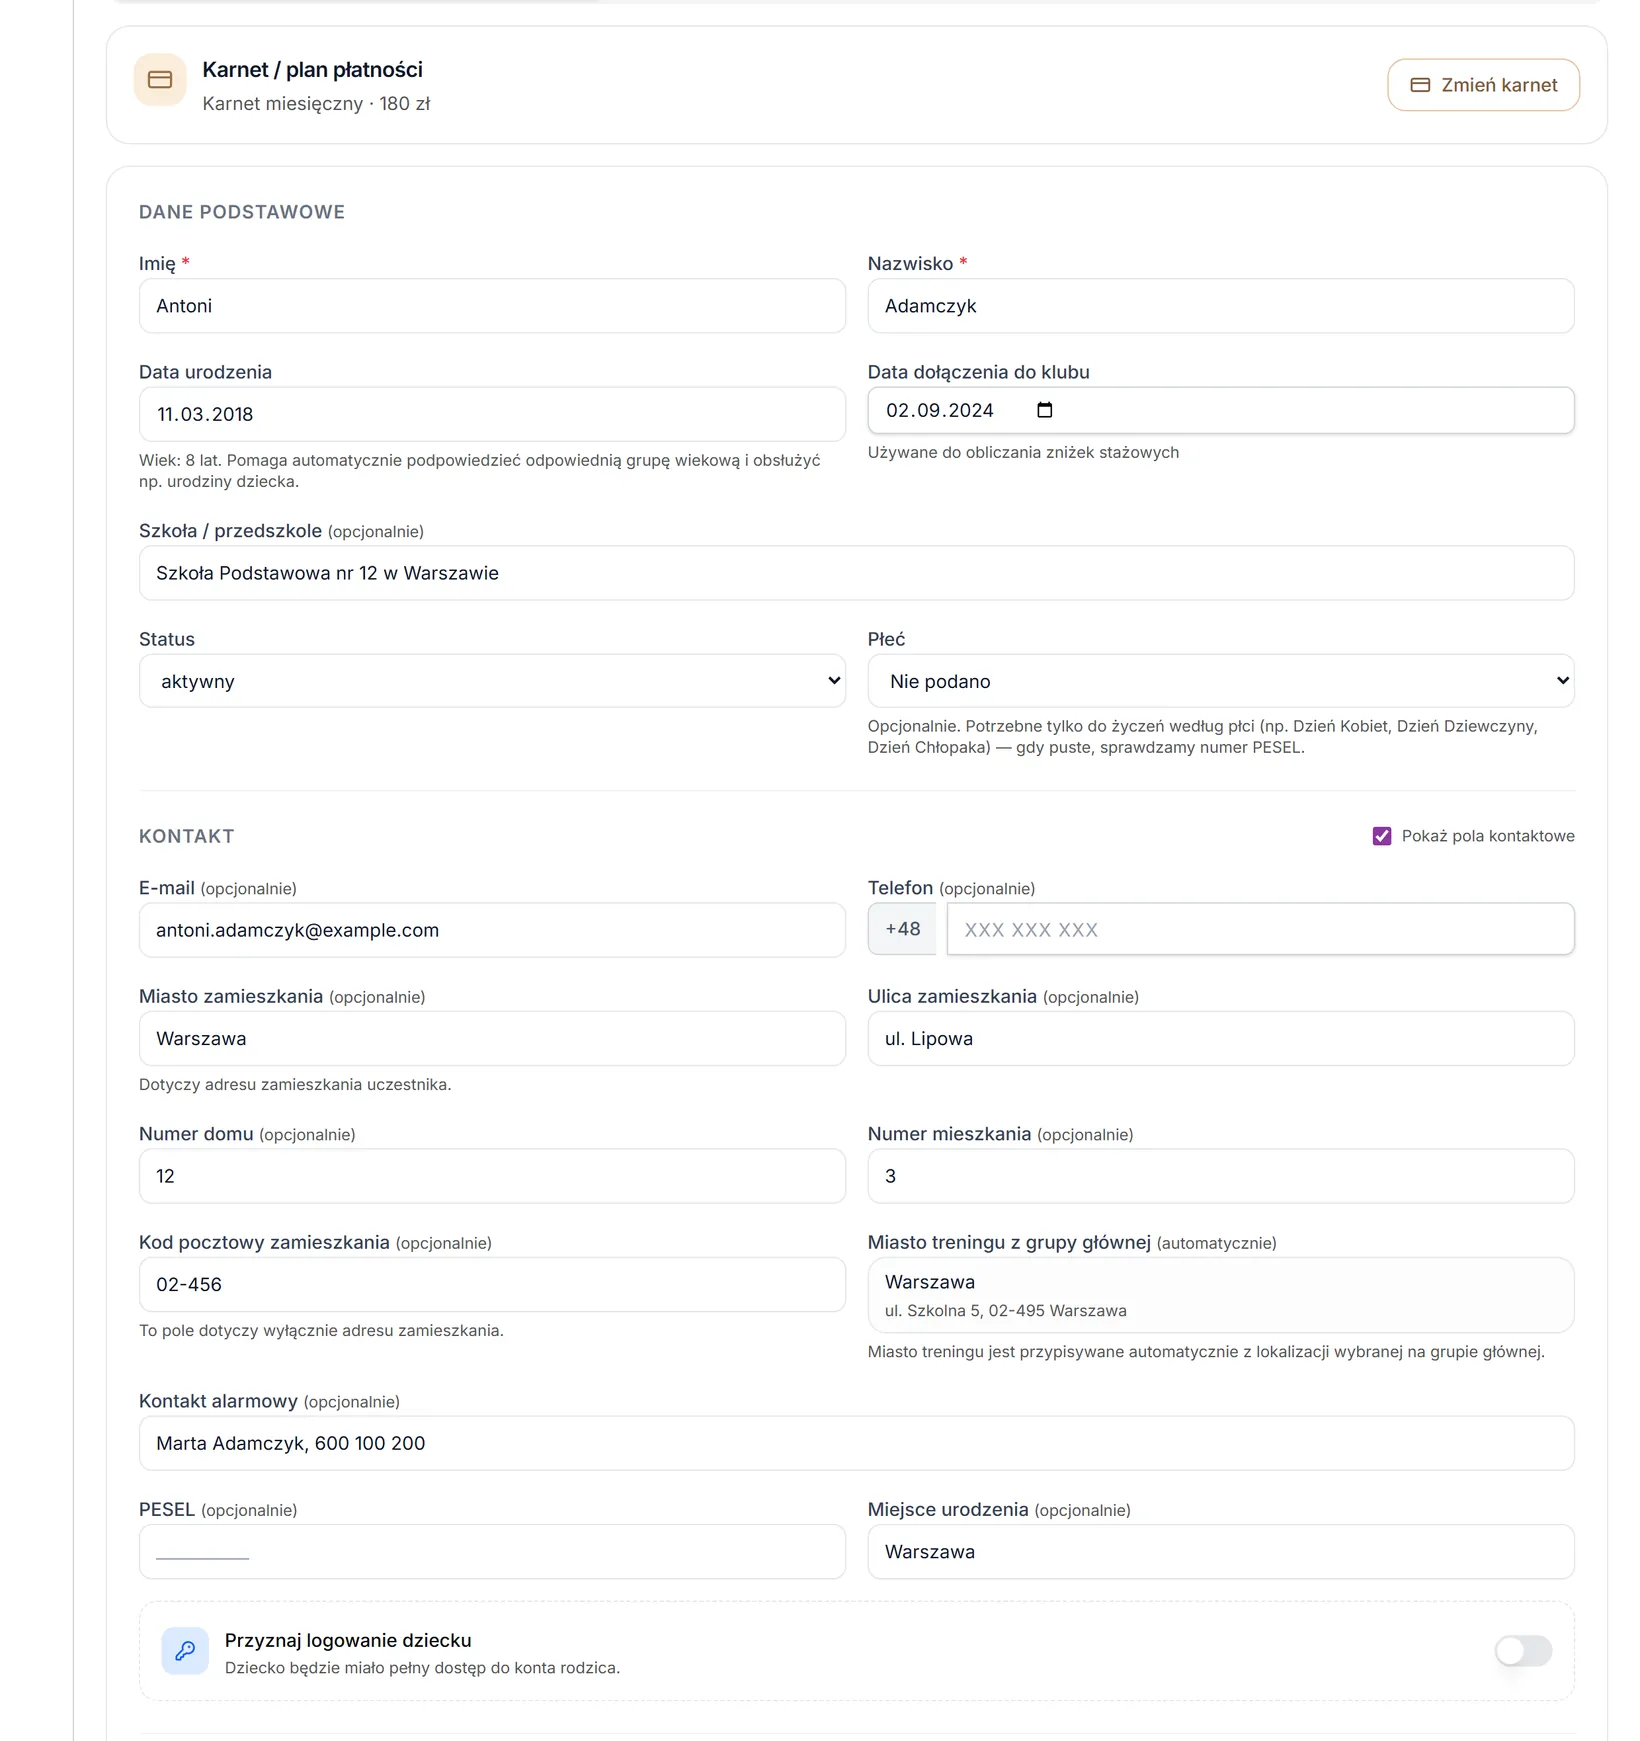Click the Nazwisko field containing Adamczyk

click(1221, 306)
